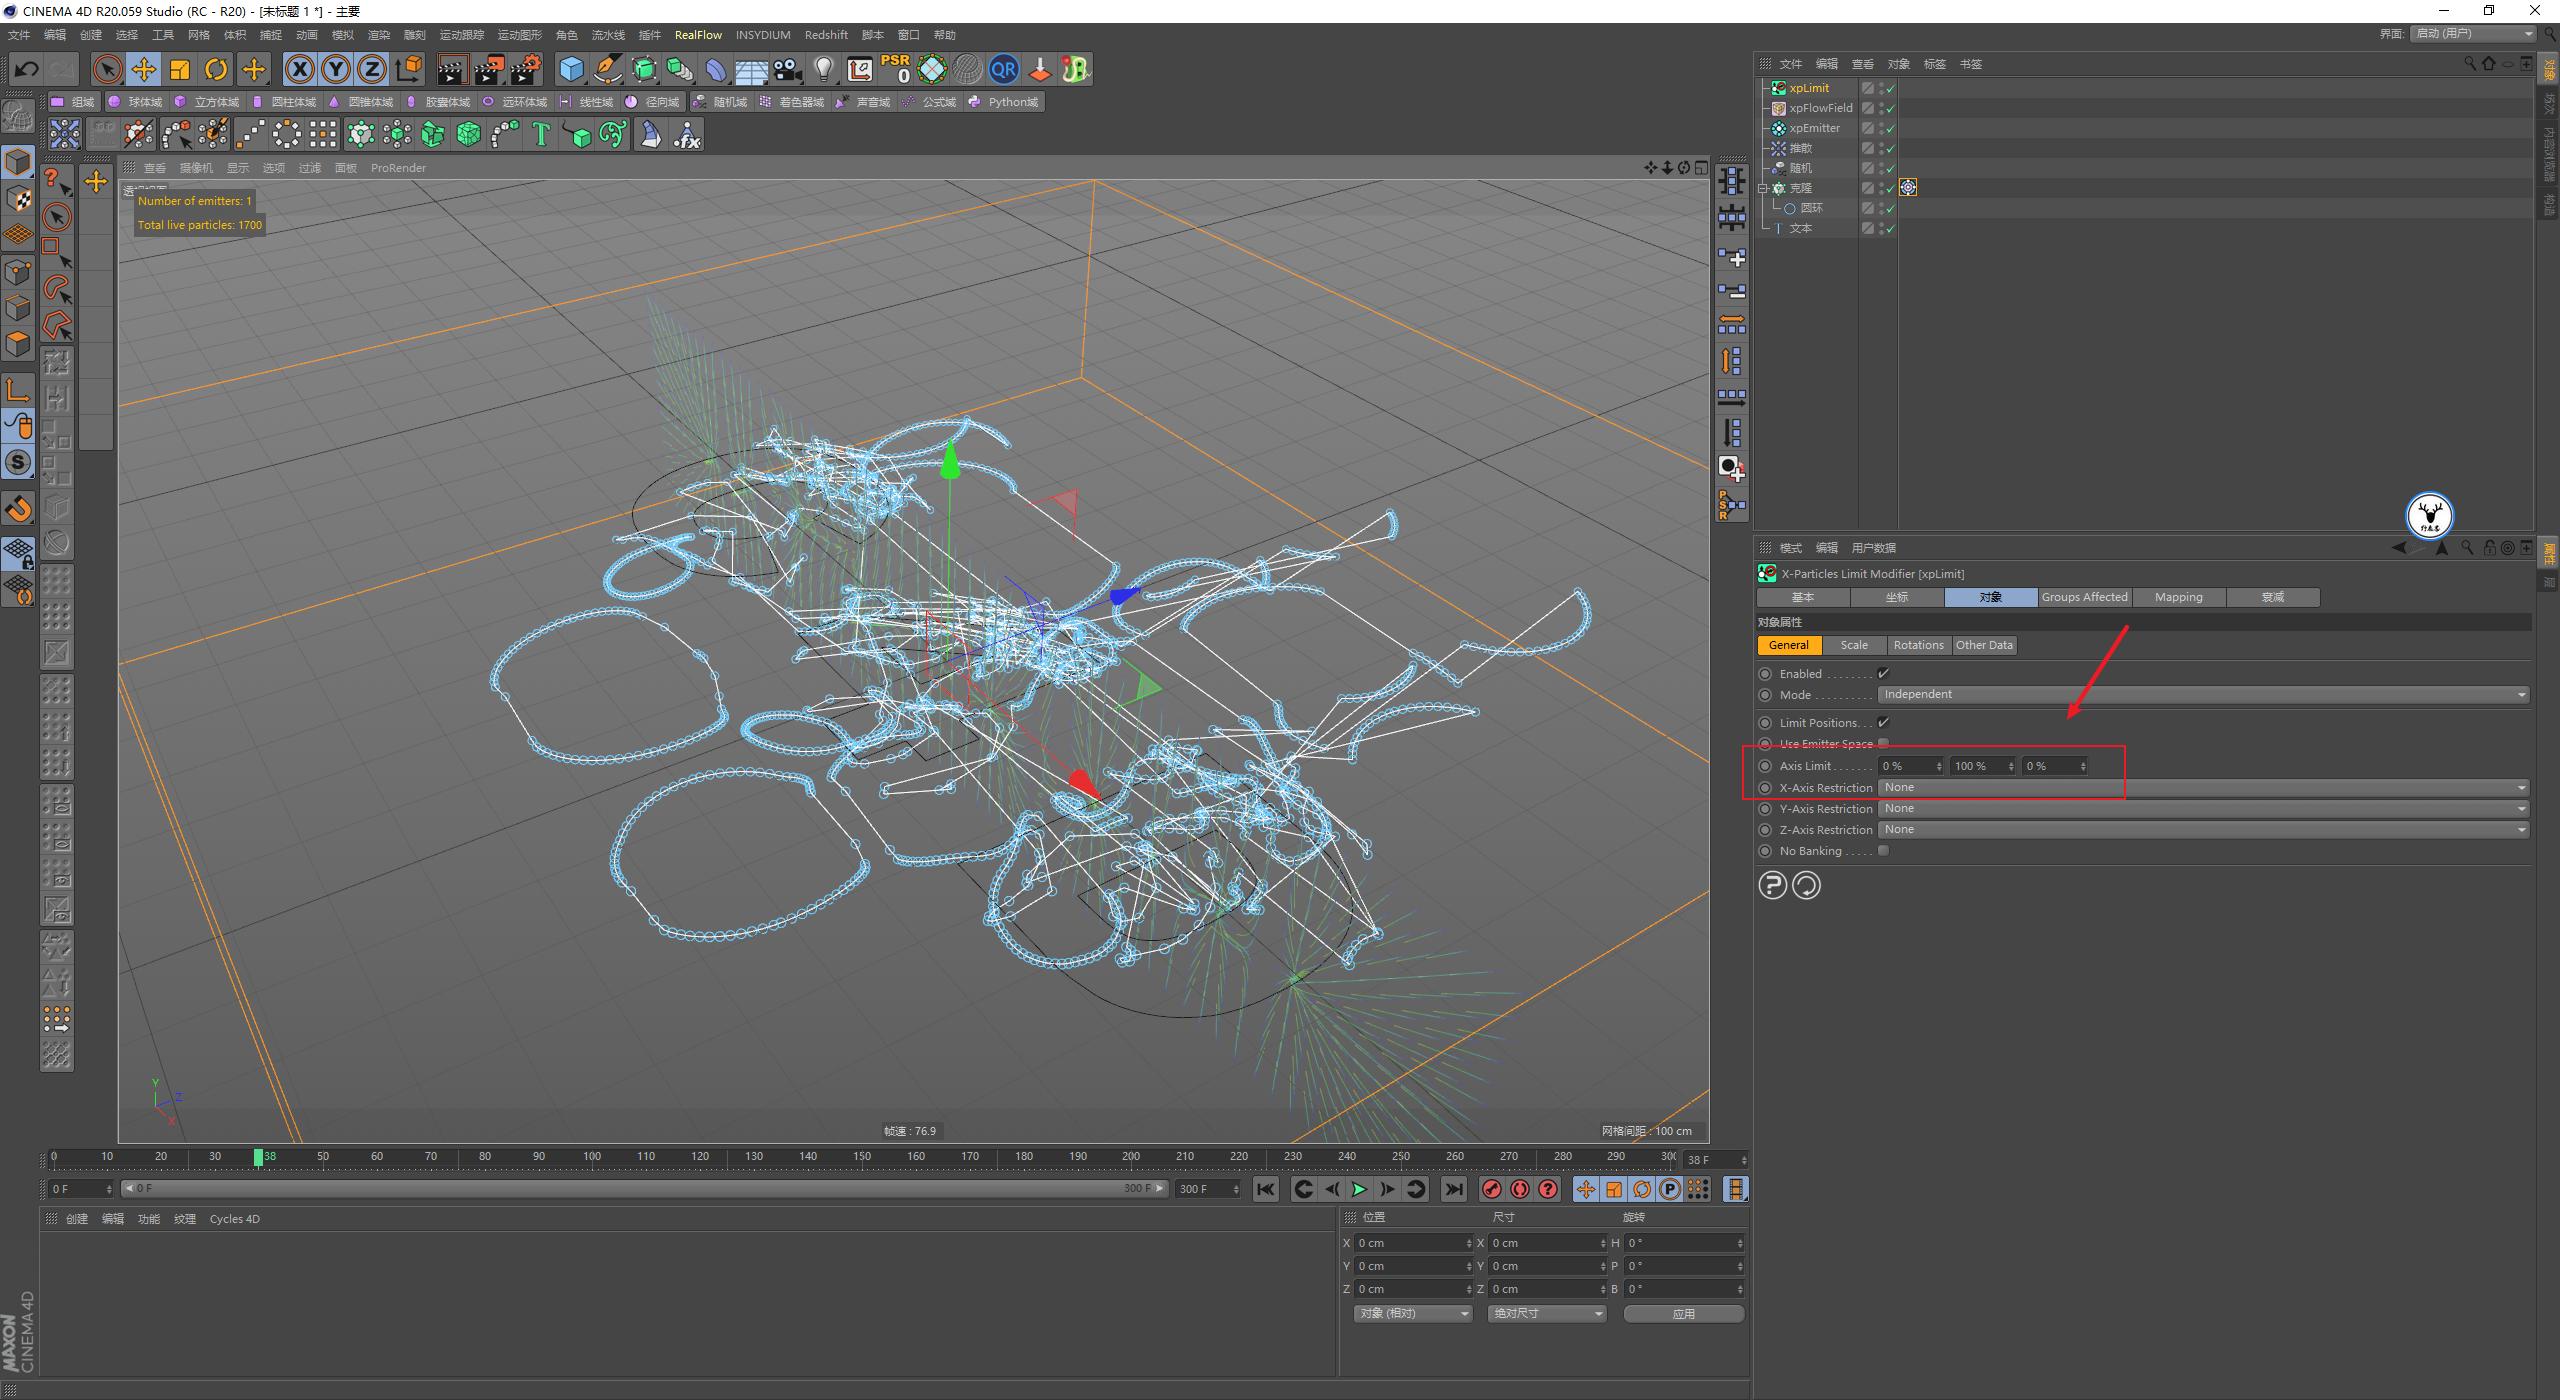Open the Cube primitive tool

point(571,69)
